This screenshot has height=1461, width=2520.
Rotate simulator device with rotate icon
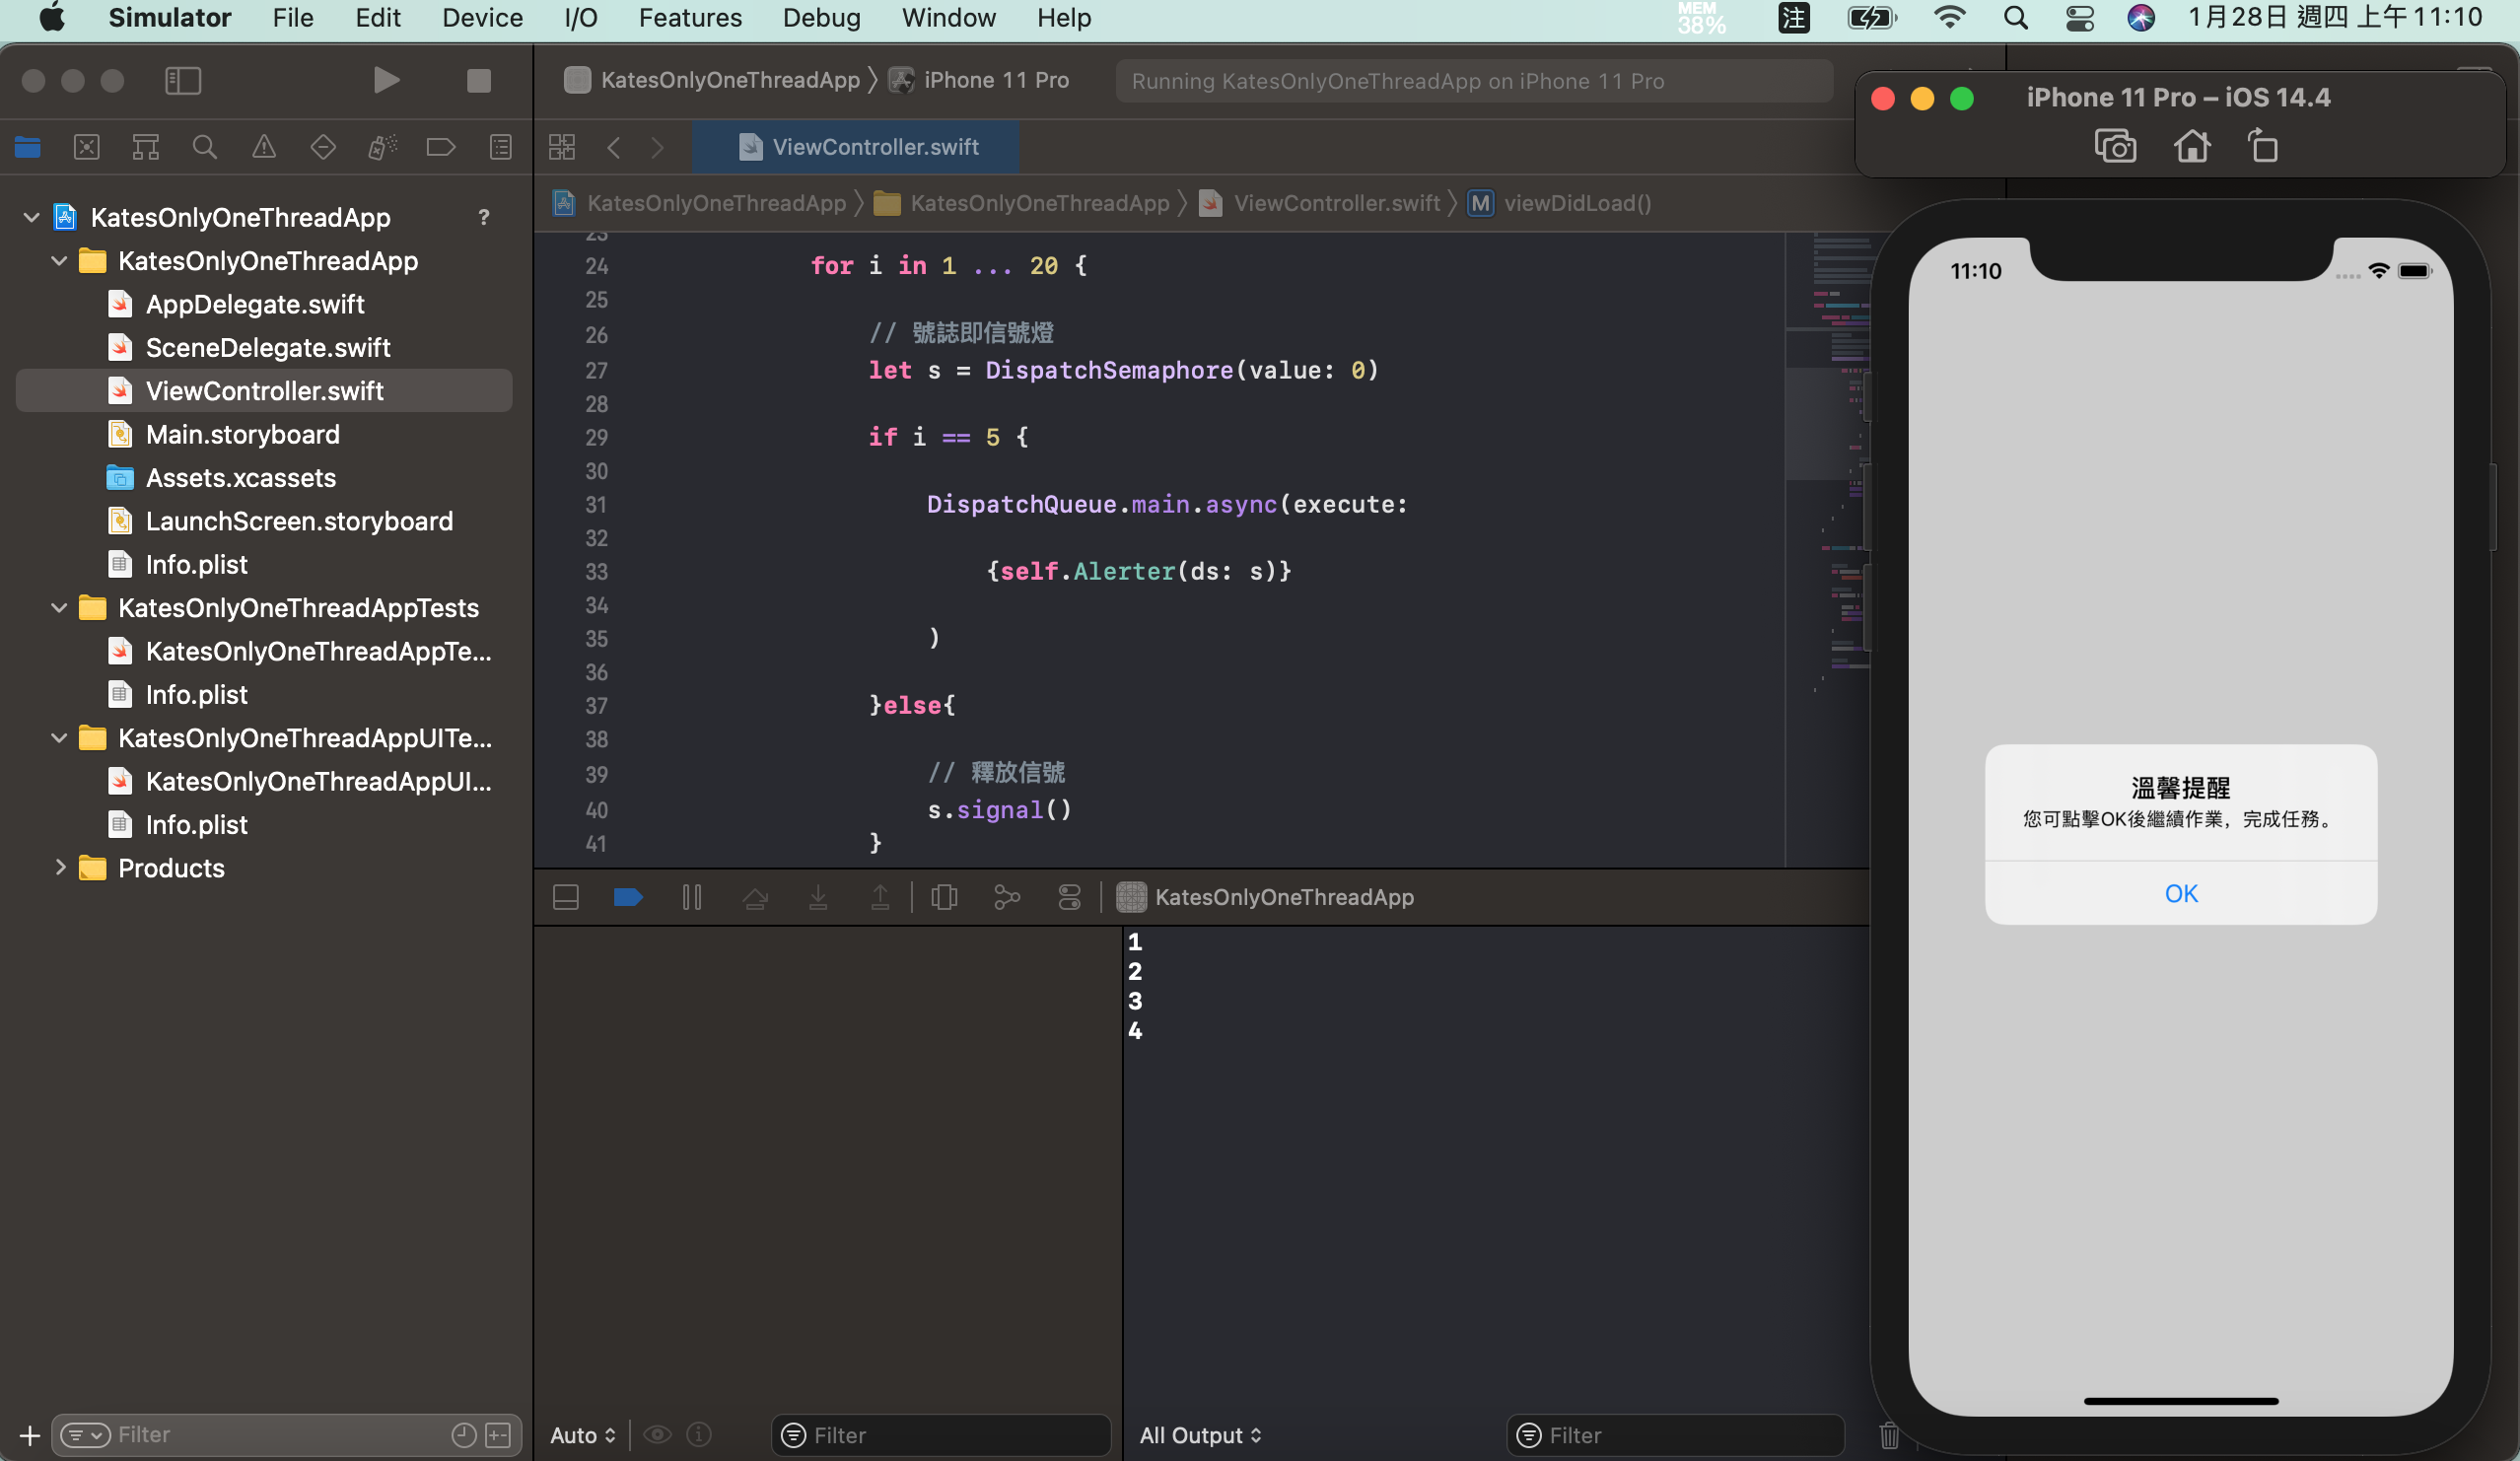coord(2263,147)
